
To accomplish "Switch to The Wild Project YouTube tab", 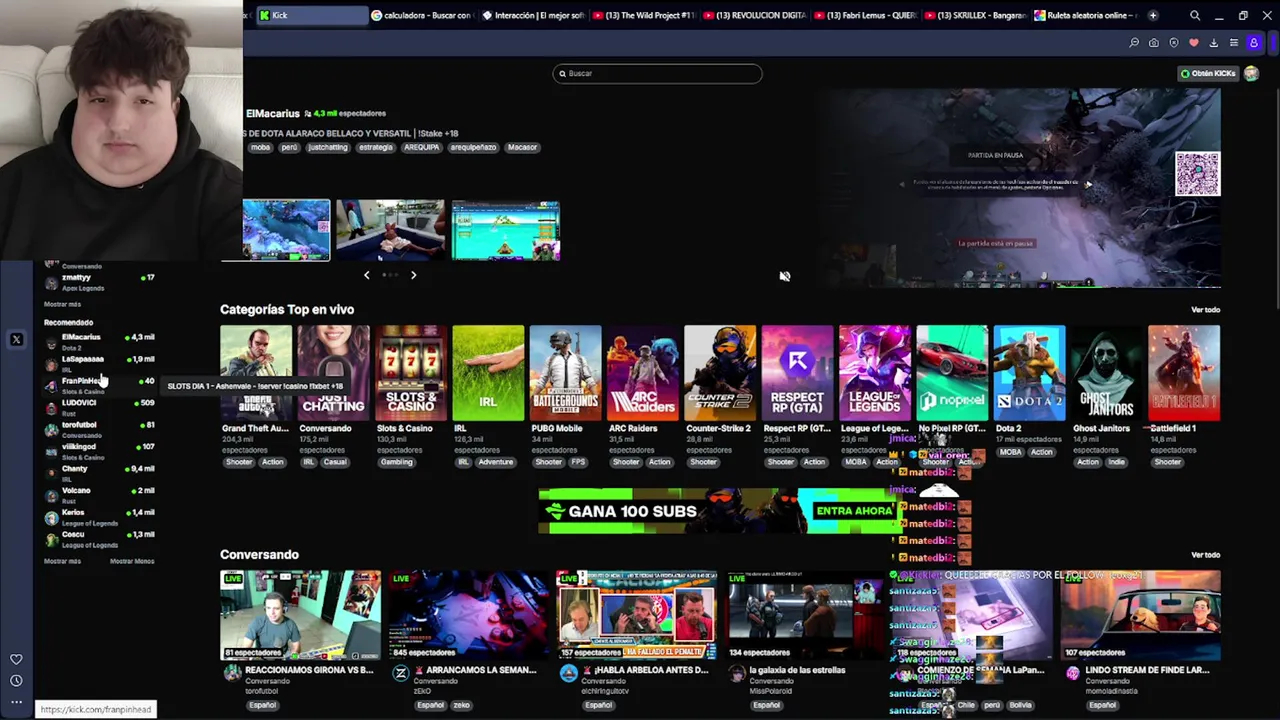I will (644, 15).
